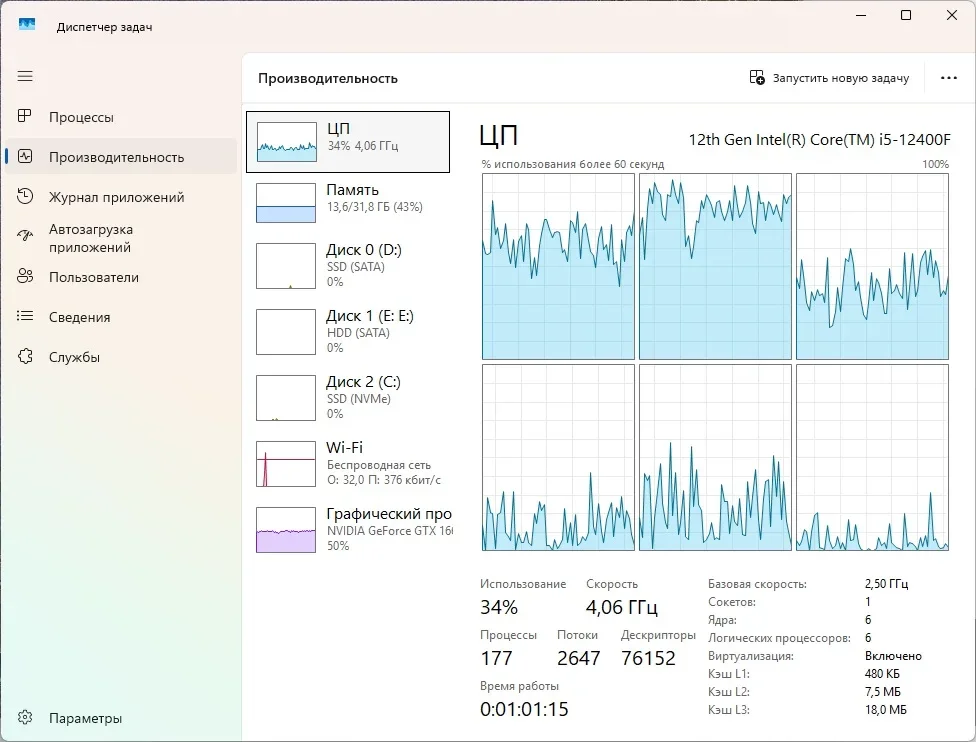The width and height of the screenshot is (976, 742).
Task: Click the Дескрипторы count 76152
Action: [x=648, y=658]
